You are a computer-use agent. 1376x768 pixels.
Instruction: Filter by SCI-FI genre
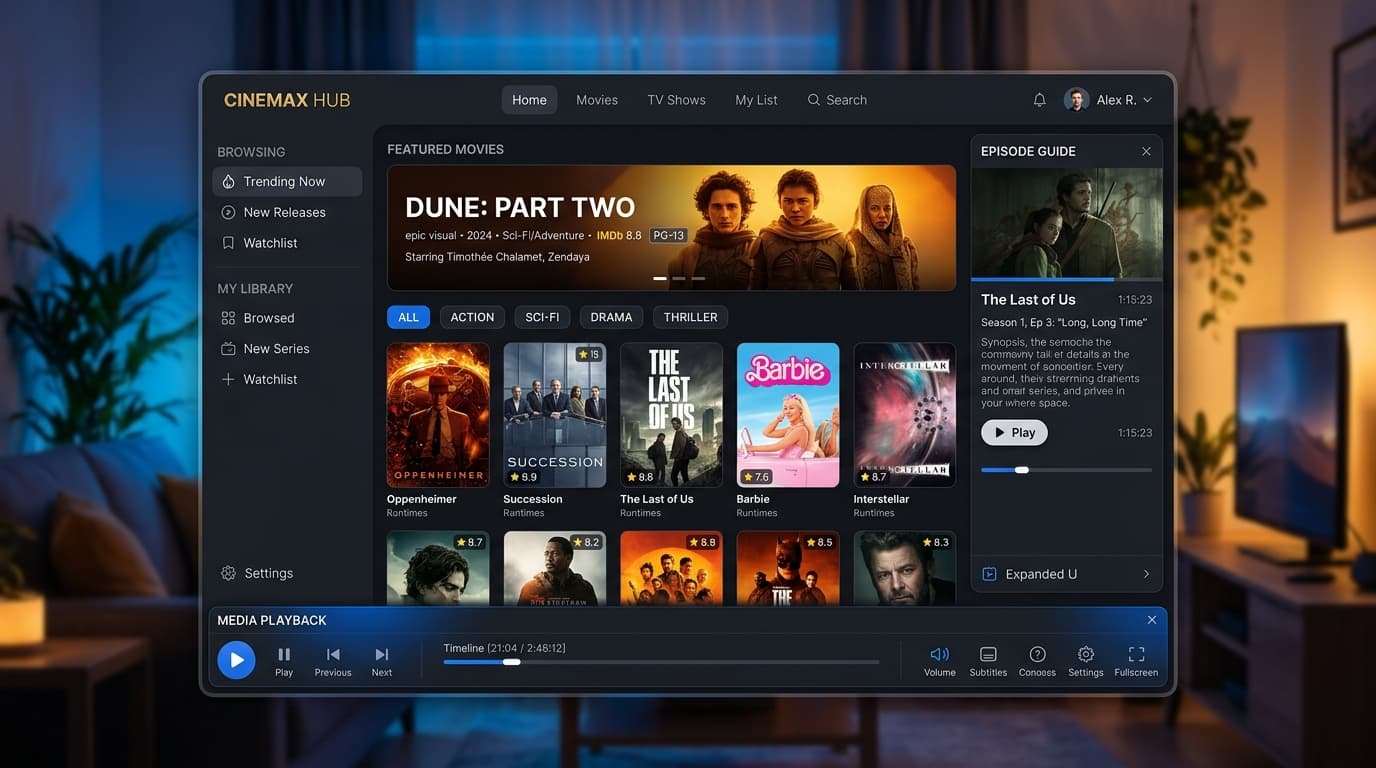click(542, 317)
